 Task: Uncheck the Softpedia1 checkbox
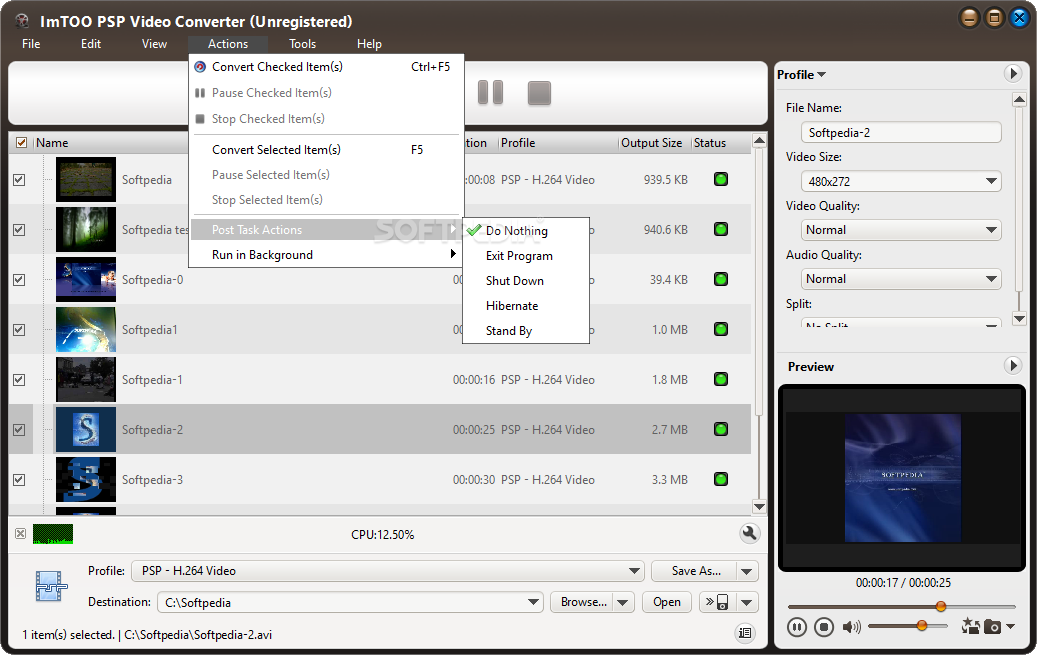click(x=19, y=329)
